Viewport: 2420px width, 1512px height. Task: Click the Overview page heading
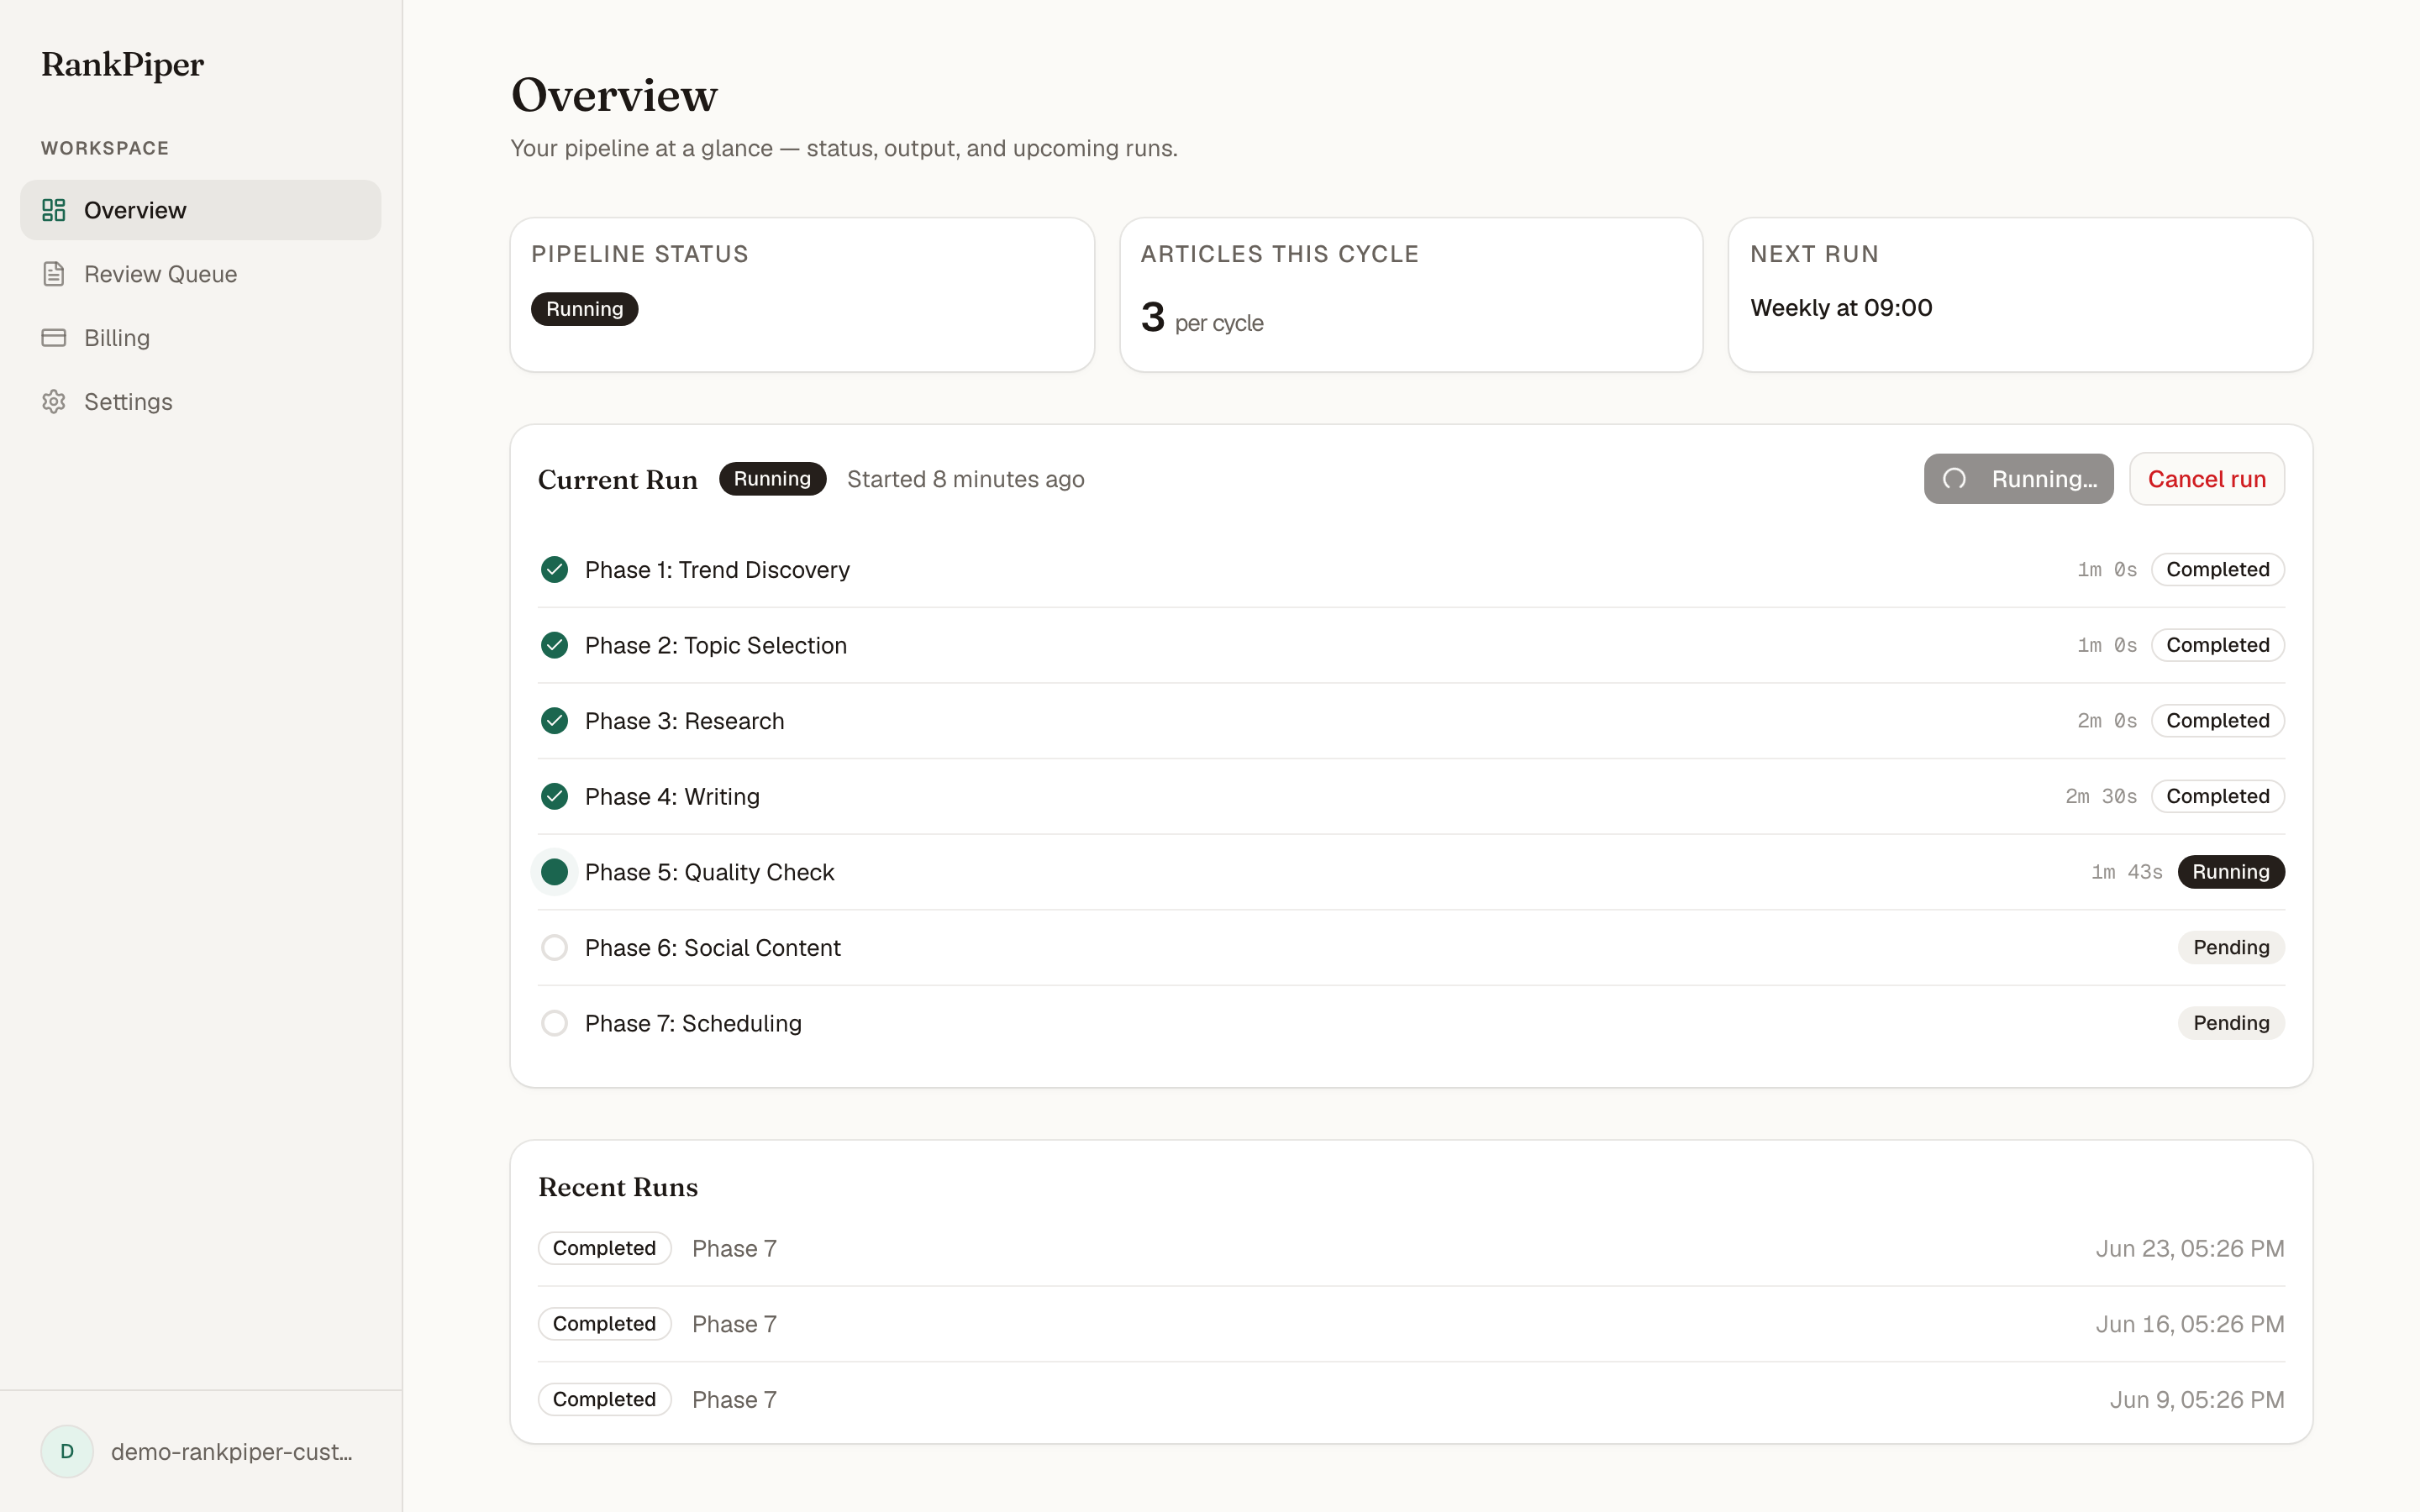pyautogui.click(x=614, y=95)
